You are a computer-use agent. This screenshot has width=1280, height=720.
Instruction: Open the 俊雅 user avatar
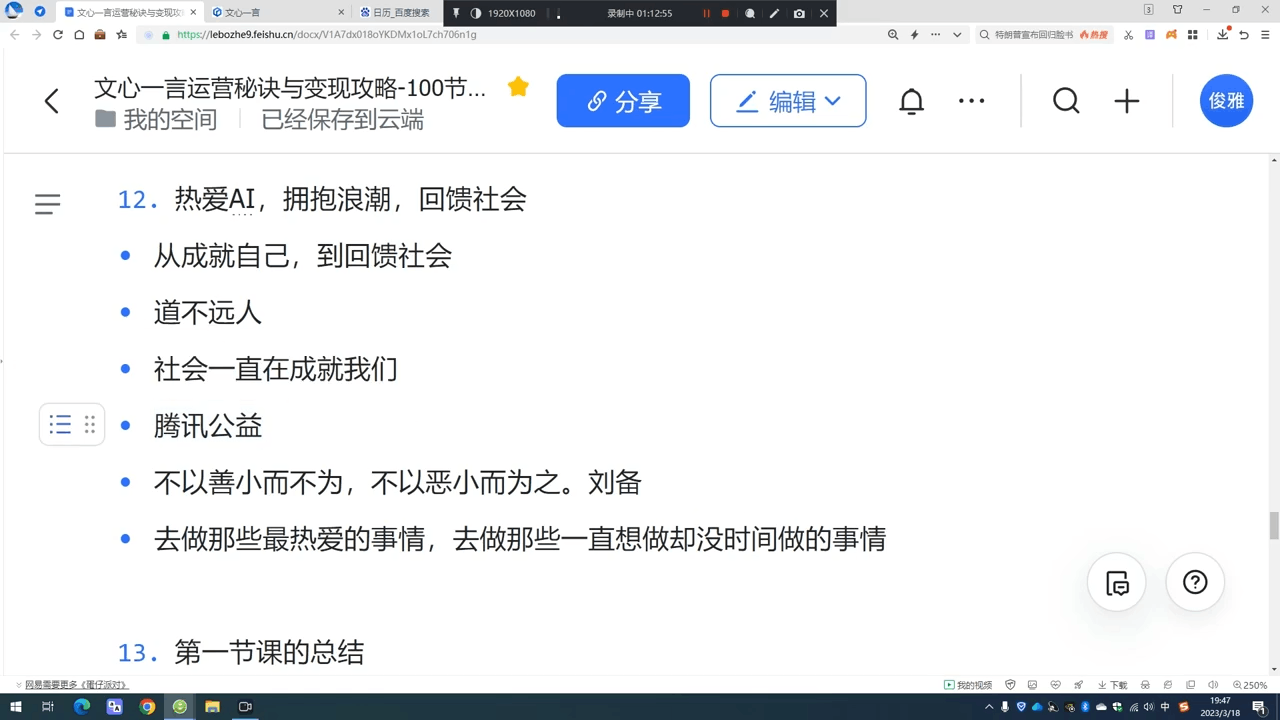(x=1226, y=101)
